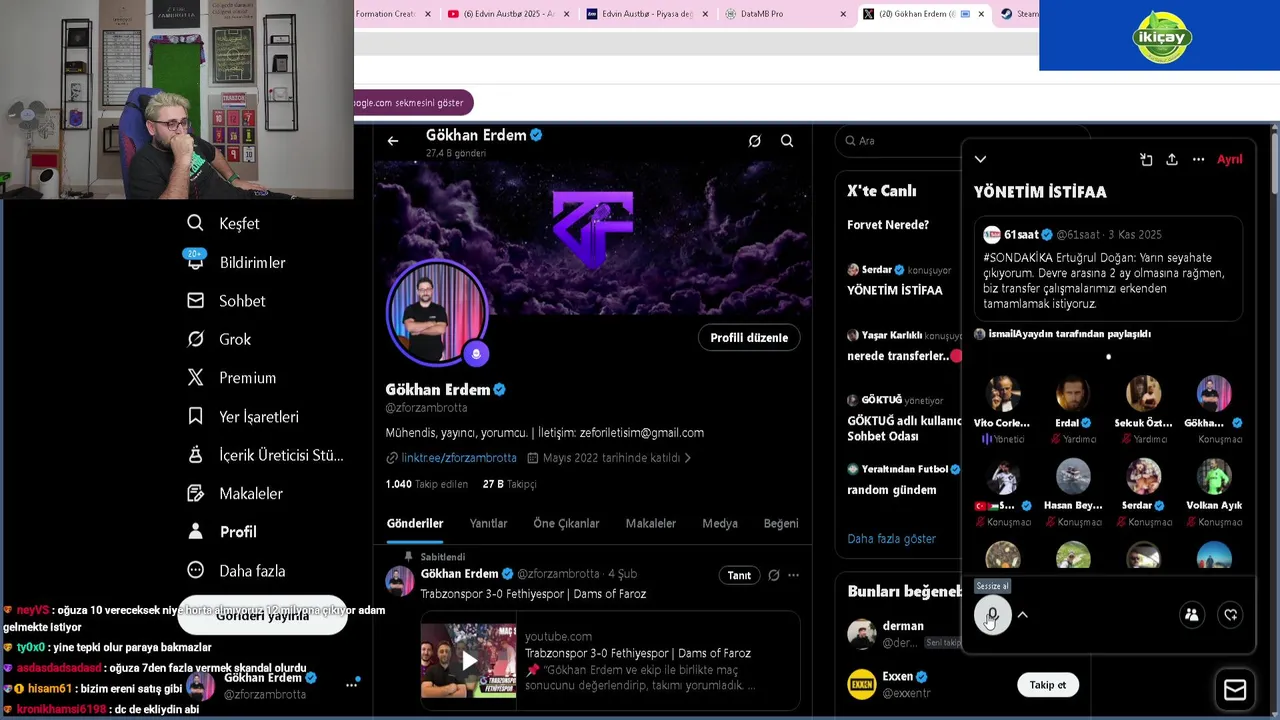Viewport: 1280px width, 720px height.
Task: Mute the microphone in the Space
Action: (x=992, y=615)
